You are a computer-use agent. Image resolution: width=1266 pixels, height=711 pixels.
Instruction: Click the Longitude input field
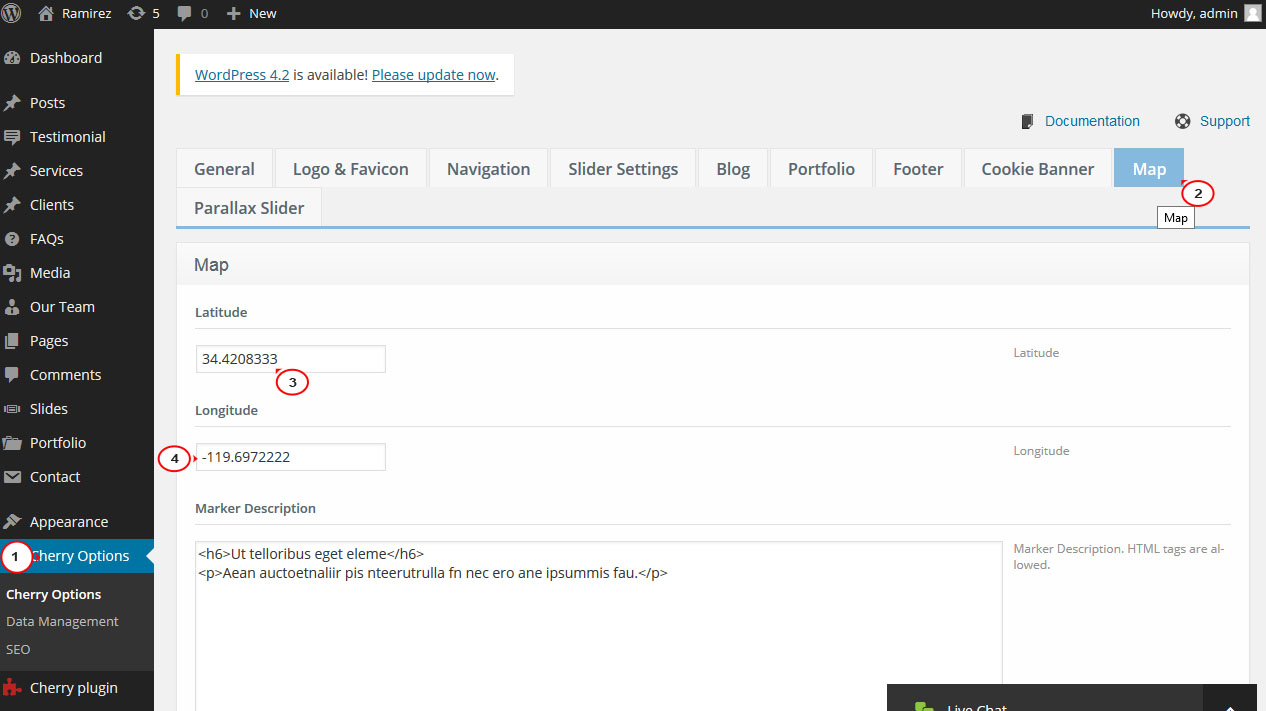(x=290, y=457)
